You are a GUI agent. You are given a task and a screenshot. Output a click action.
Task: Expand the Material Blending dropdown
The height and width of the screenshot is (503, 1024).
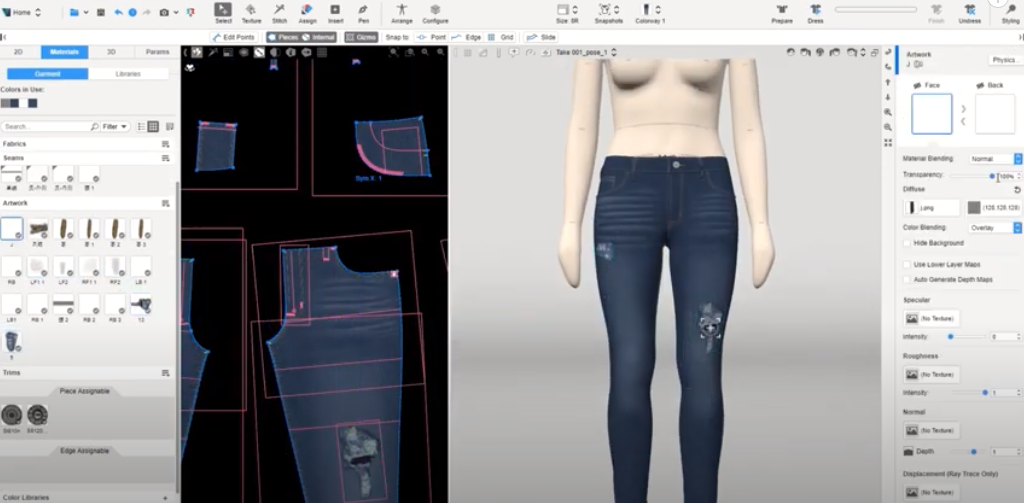pyautogui.click(x=994, y=159)
